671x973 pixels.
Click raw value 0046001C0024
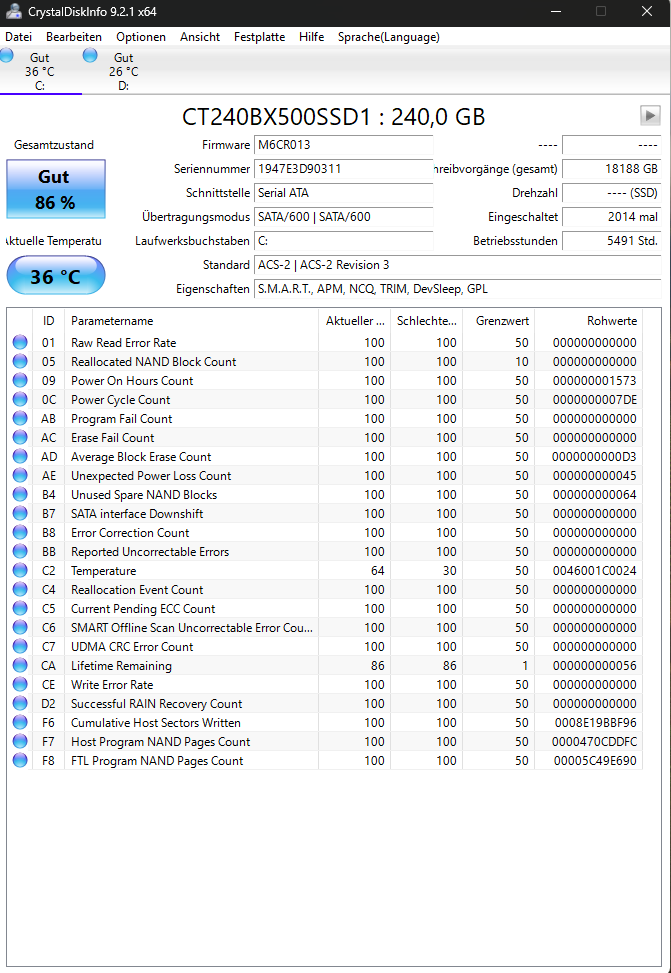point(595,571)
